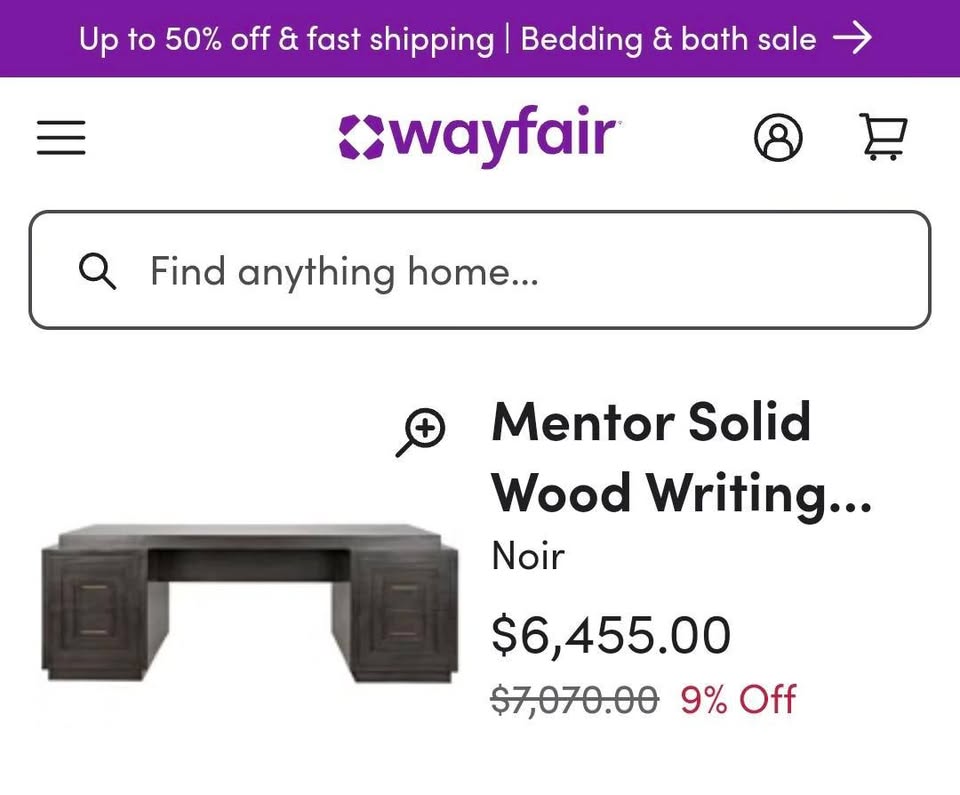Click the desk's right drawer cabinet in photo
This screenshot has width=960, height=795.
tap(402, 612)
